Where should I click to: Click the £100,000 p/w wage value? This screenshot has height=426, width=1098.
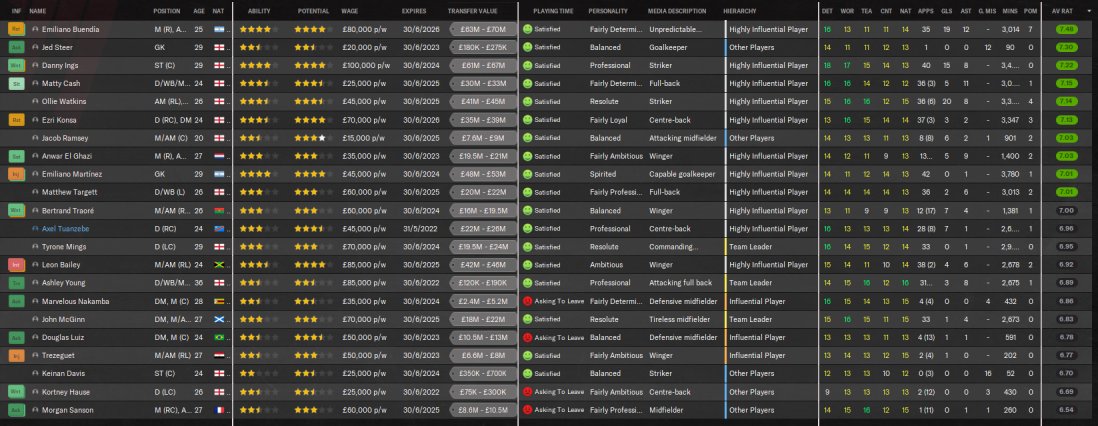tap(366, 66)
